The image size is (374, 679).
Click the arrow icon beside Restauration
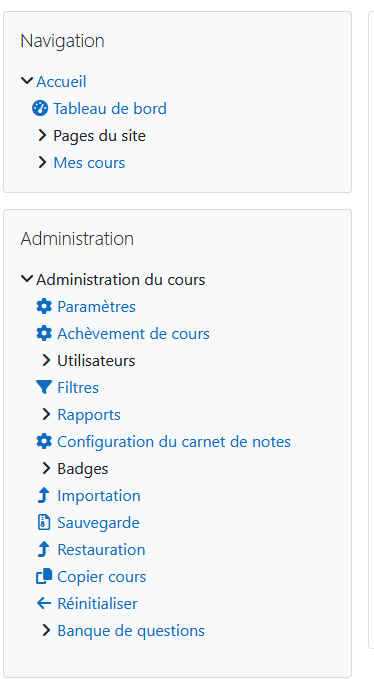point(44,550)
